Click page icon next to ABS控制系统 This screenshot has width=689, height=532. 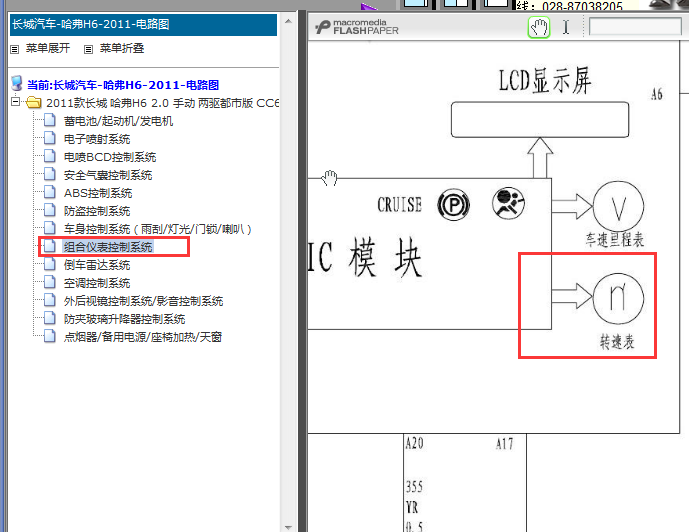[50, 192]
